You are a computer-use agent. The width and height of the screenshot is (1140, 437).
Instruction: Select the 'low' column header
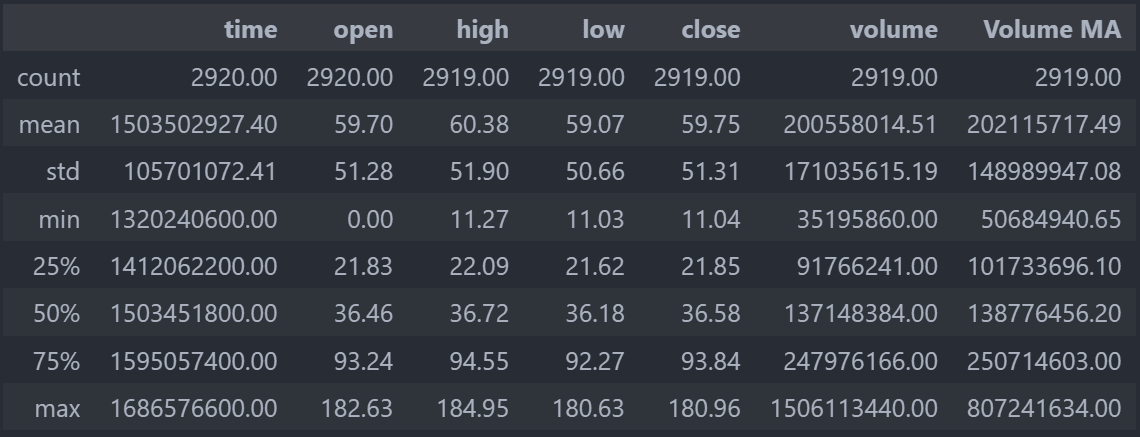[x=603, y=29]
